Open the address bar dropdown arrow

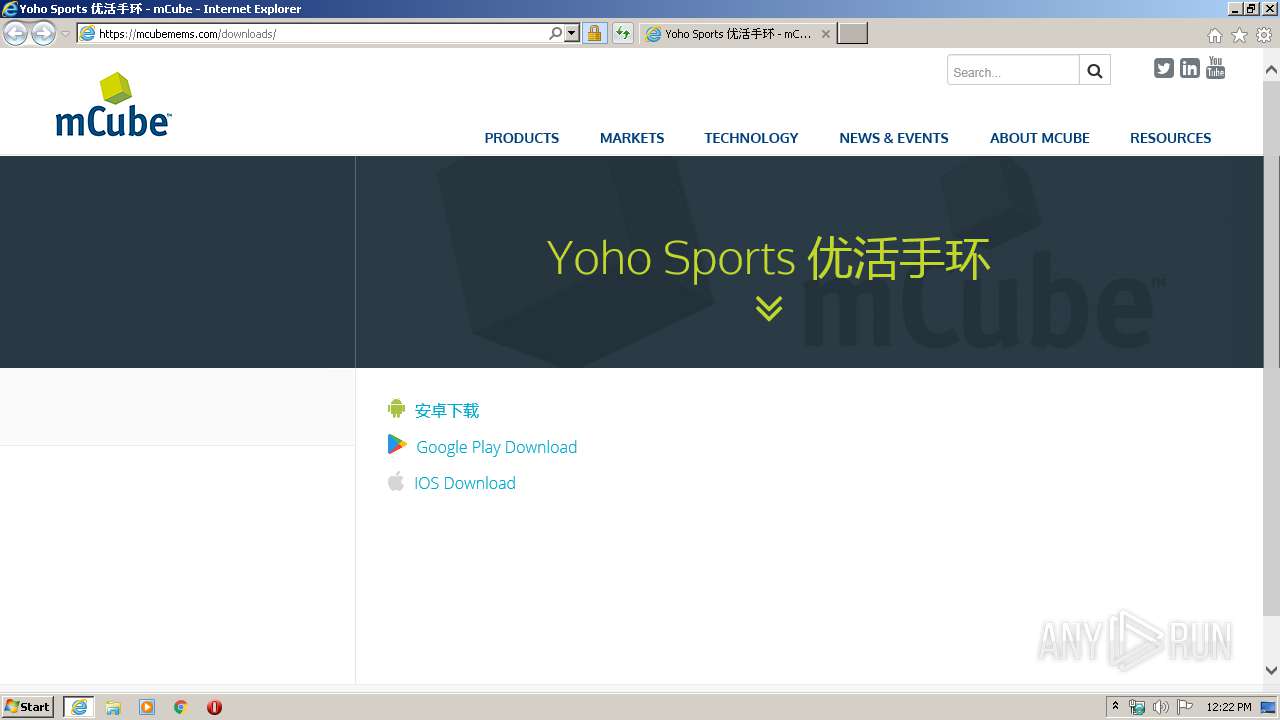point(572,34)
